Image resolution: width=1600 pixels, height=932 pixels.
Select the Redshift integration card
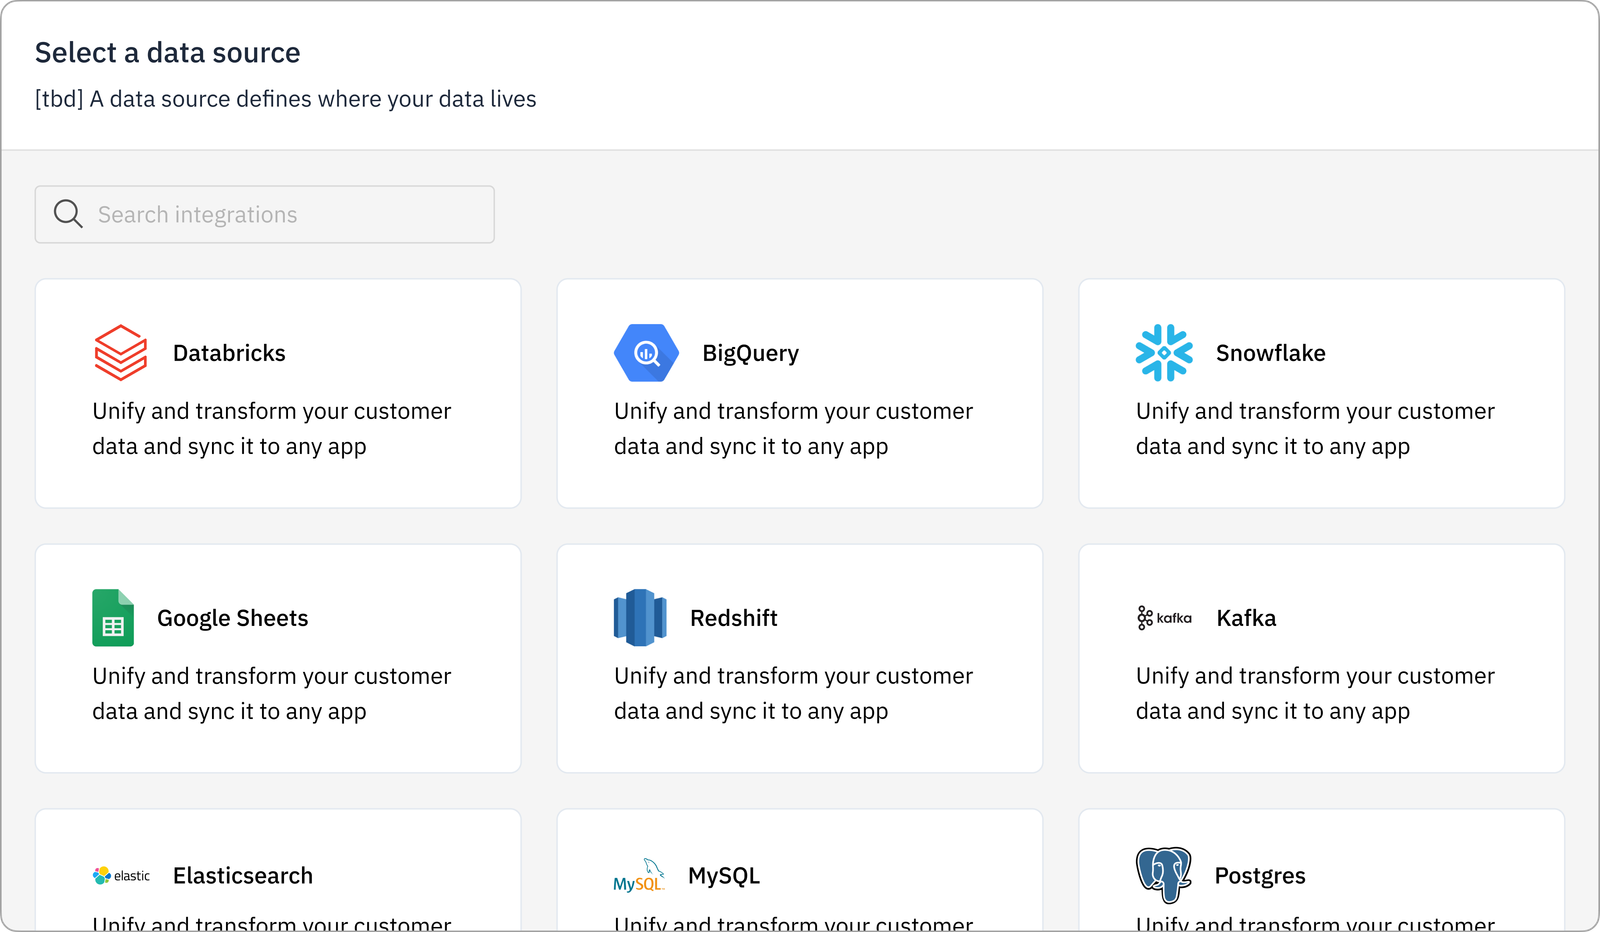(800, 658)
